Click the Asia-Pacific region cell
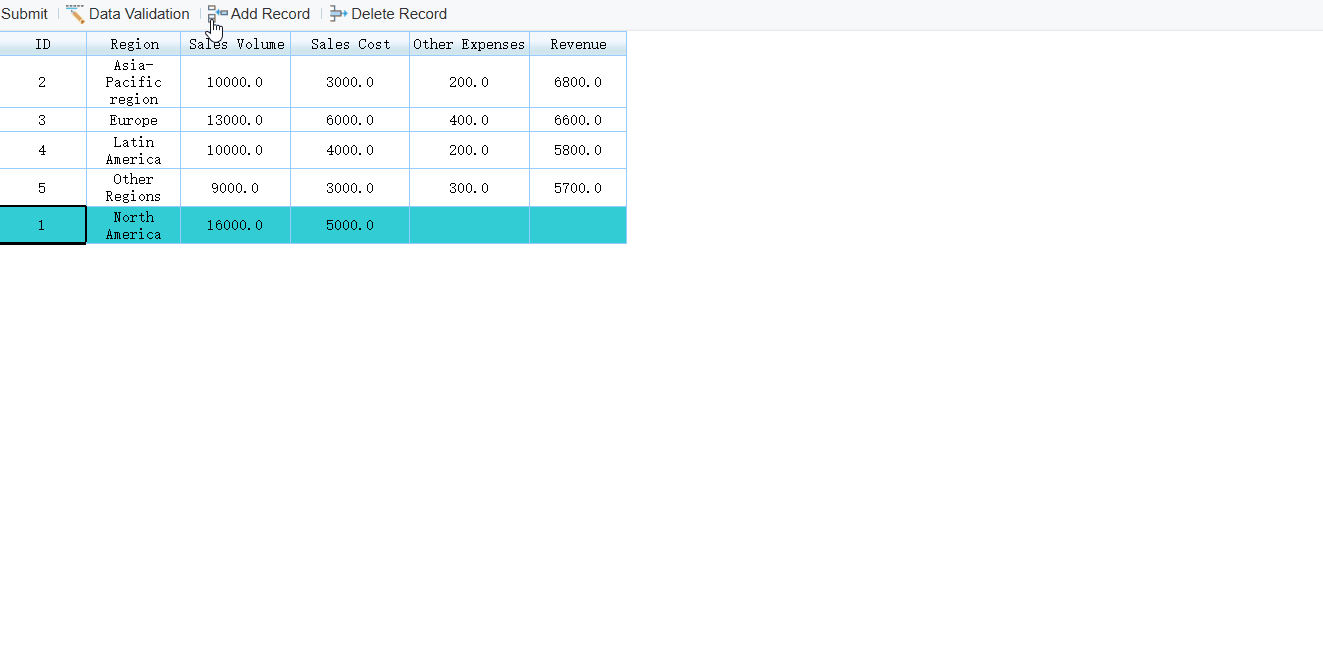Image resolution: width=1323 pixels, height=656 pixels. [133, 82]
